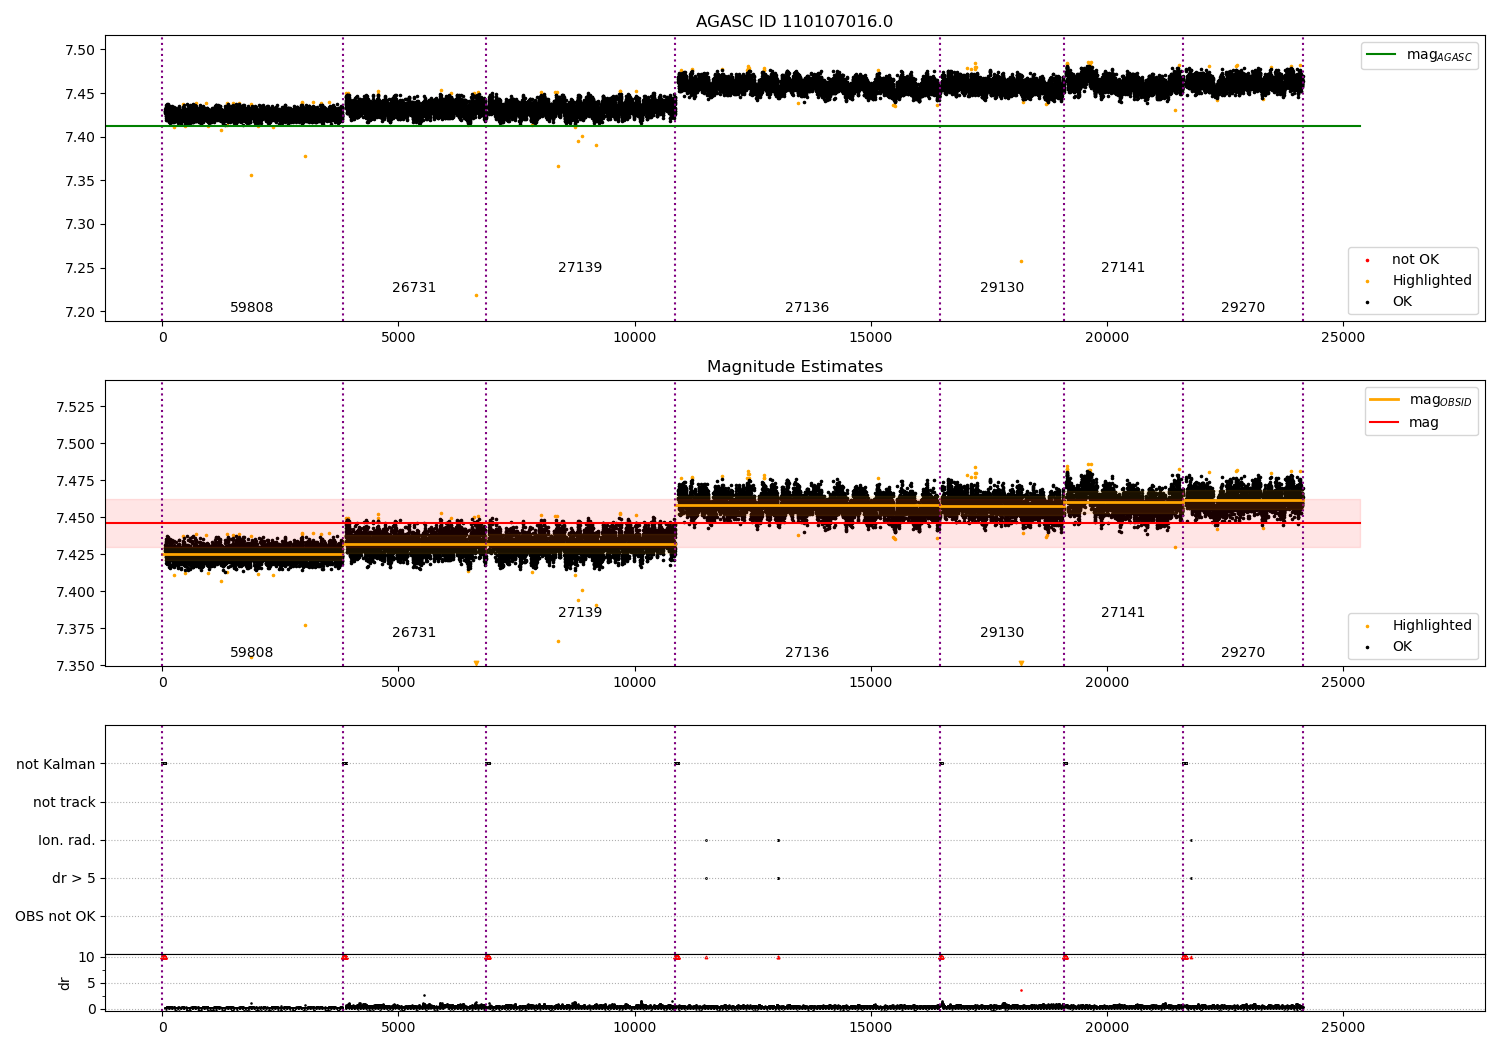1500x1050 pixels.
Task: Click the "Ion. rad." row label
Action: click(67, 841)
